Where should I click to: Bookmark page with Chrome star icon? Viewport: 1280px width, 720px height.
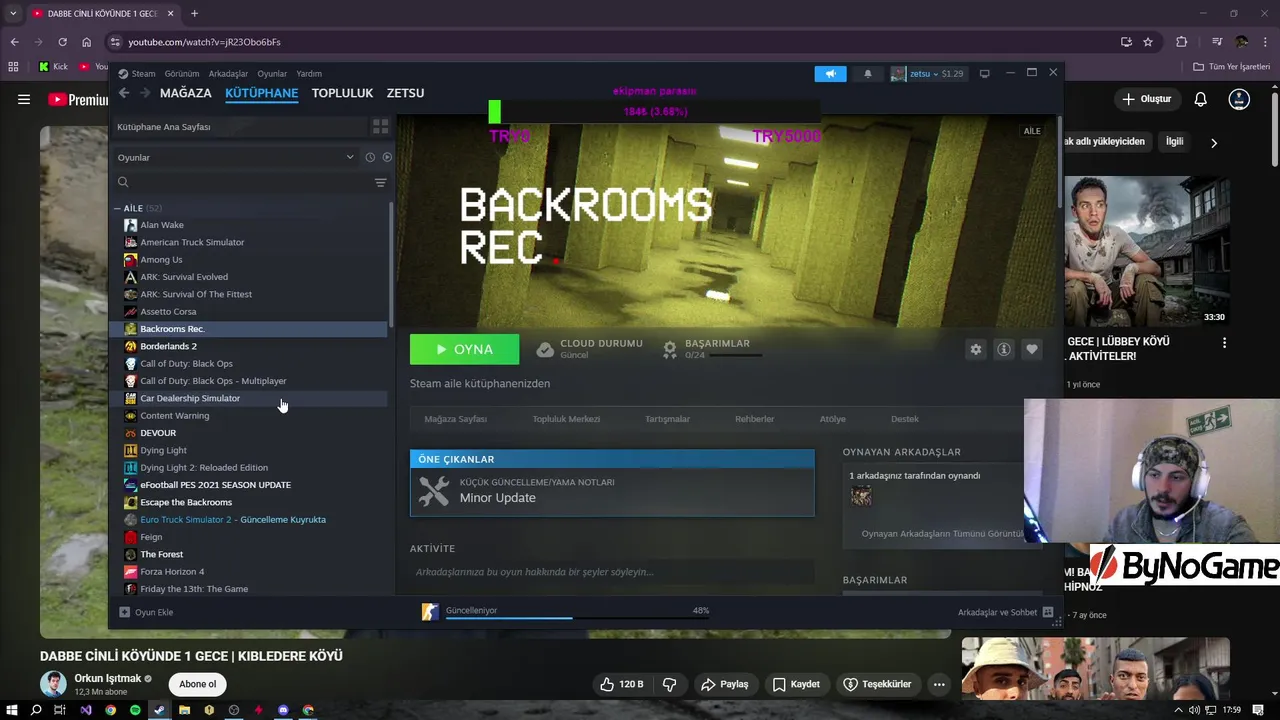coord(1148,42)
